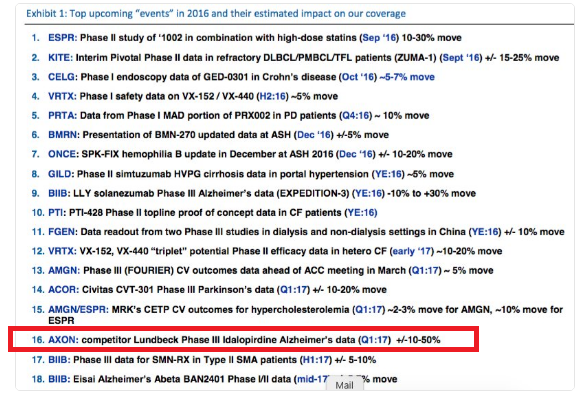
Task: Click the H1:17 date on BIIB SMN-RX row
Action: pos(315,360)
